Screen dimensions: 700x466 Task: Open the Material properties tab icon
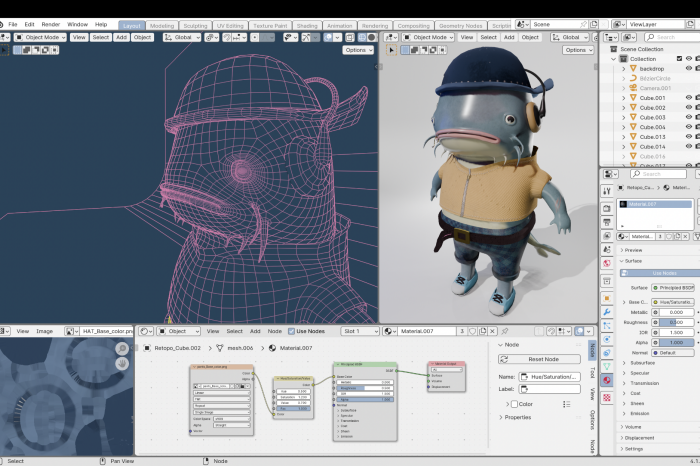pos(607,380)
